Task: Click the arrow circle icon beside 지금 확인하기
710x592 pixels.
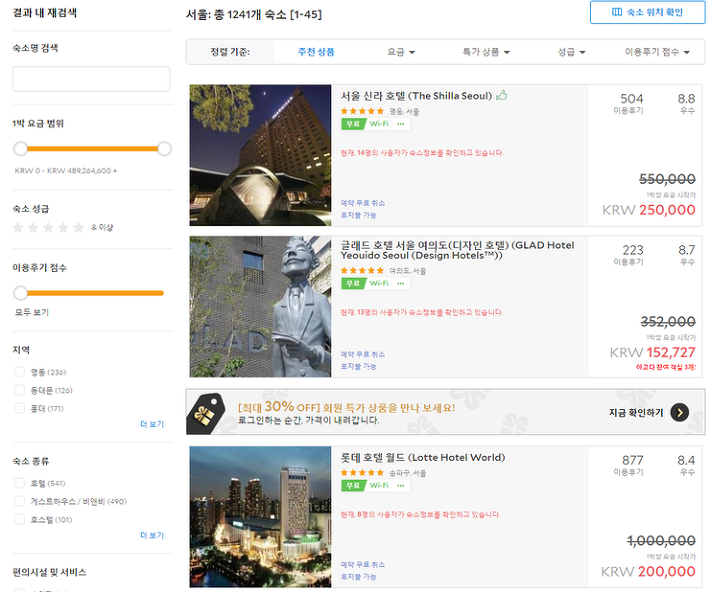Action: coord(680,412)
